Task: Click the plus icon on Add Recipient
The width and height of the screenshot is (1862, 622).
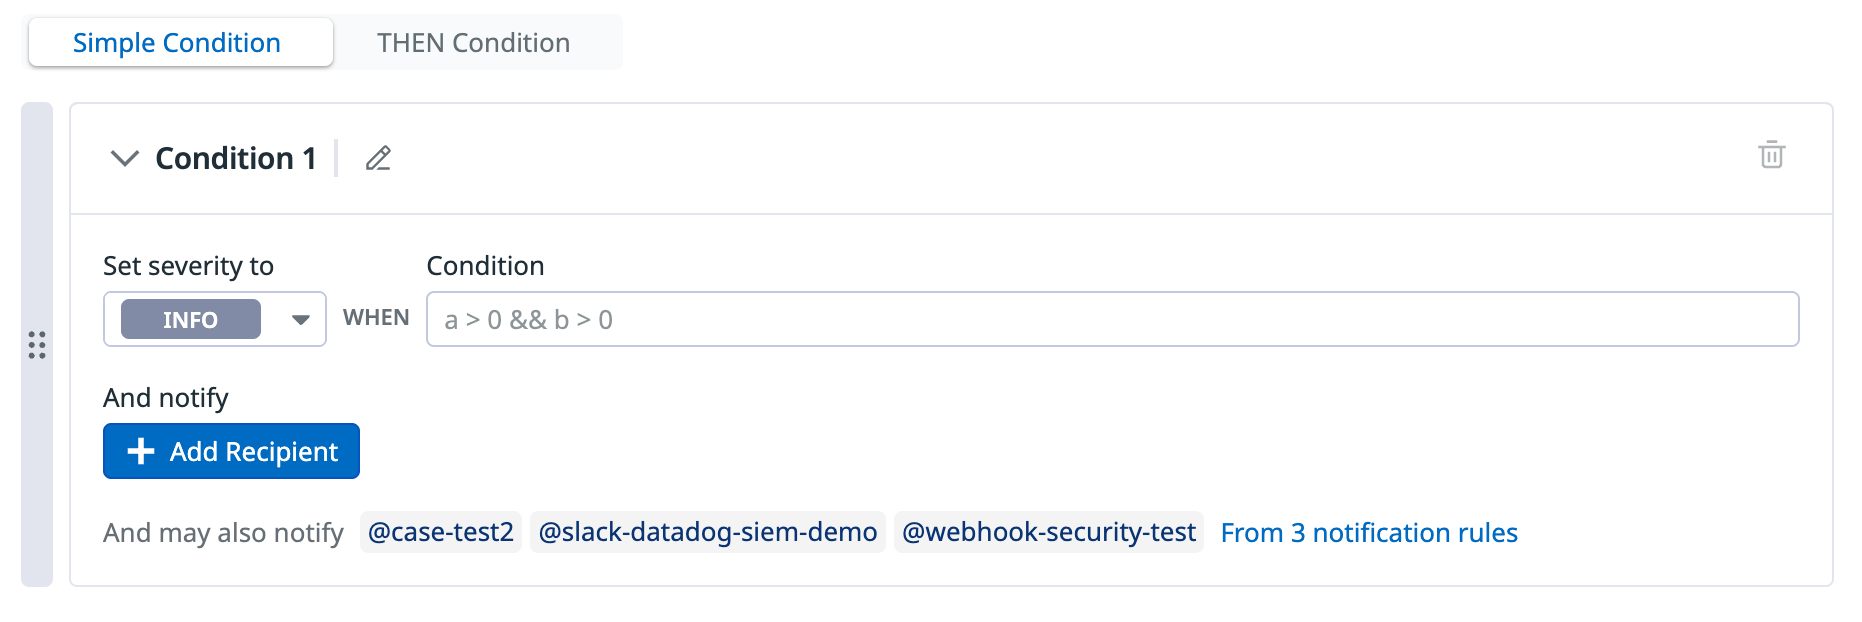Action: [141, 452]
